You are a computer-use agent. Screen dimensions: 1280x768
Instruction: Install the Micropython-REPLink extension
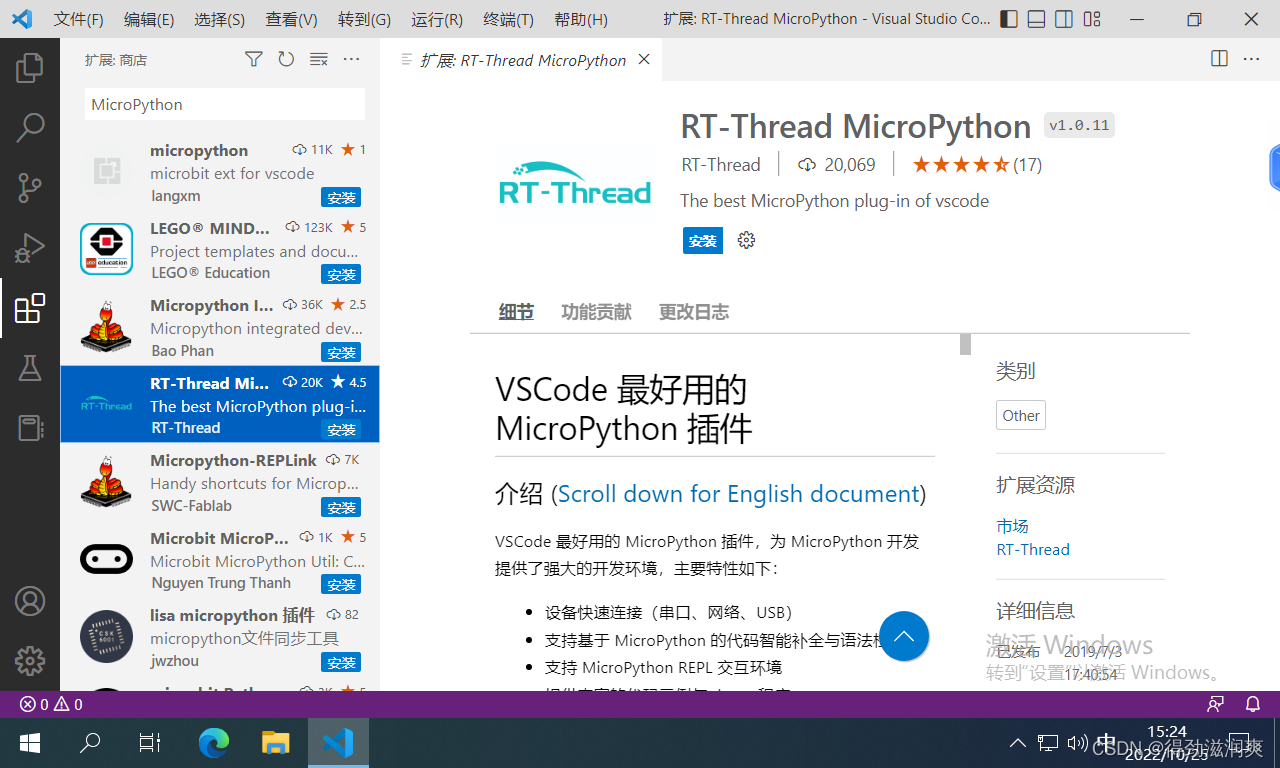[341, 507]
